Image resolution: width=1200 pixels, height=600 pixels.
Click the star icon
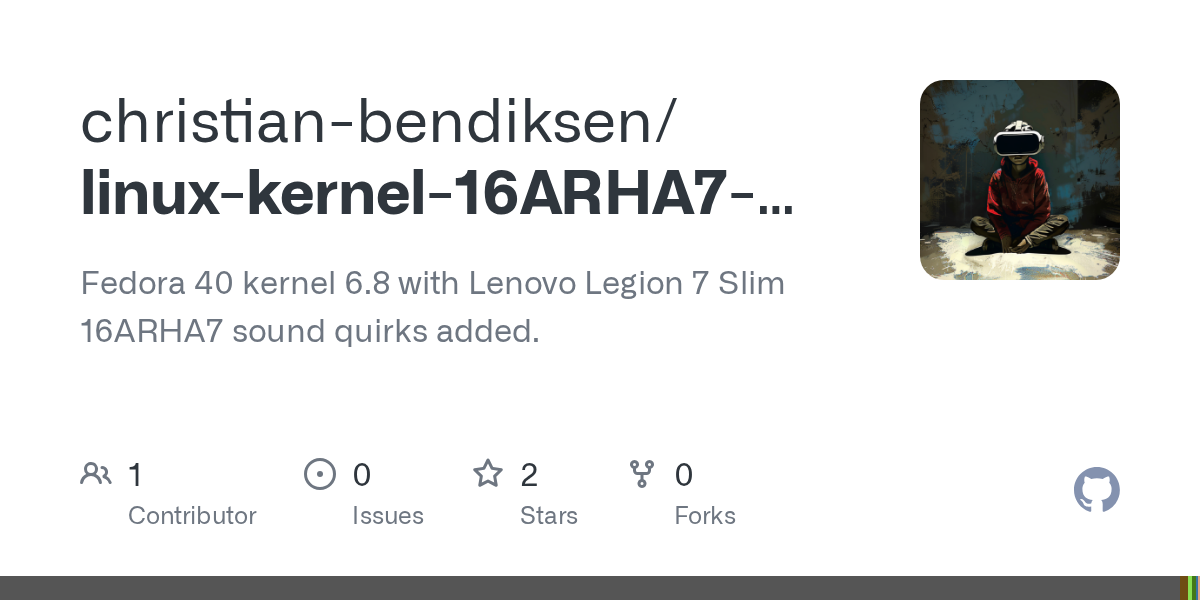coord(488,474)
